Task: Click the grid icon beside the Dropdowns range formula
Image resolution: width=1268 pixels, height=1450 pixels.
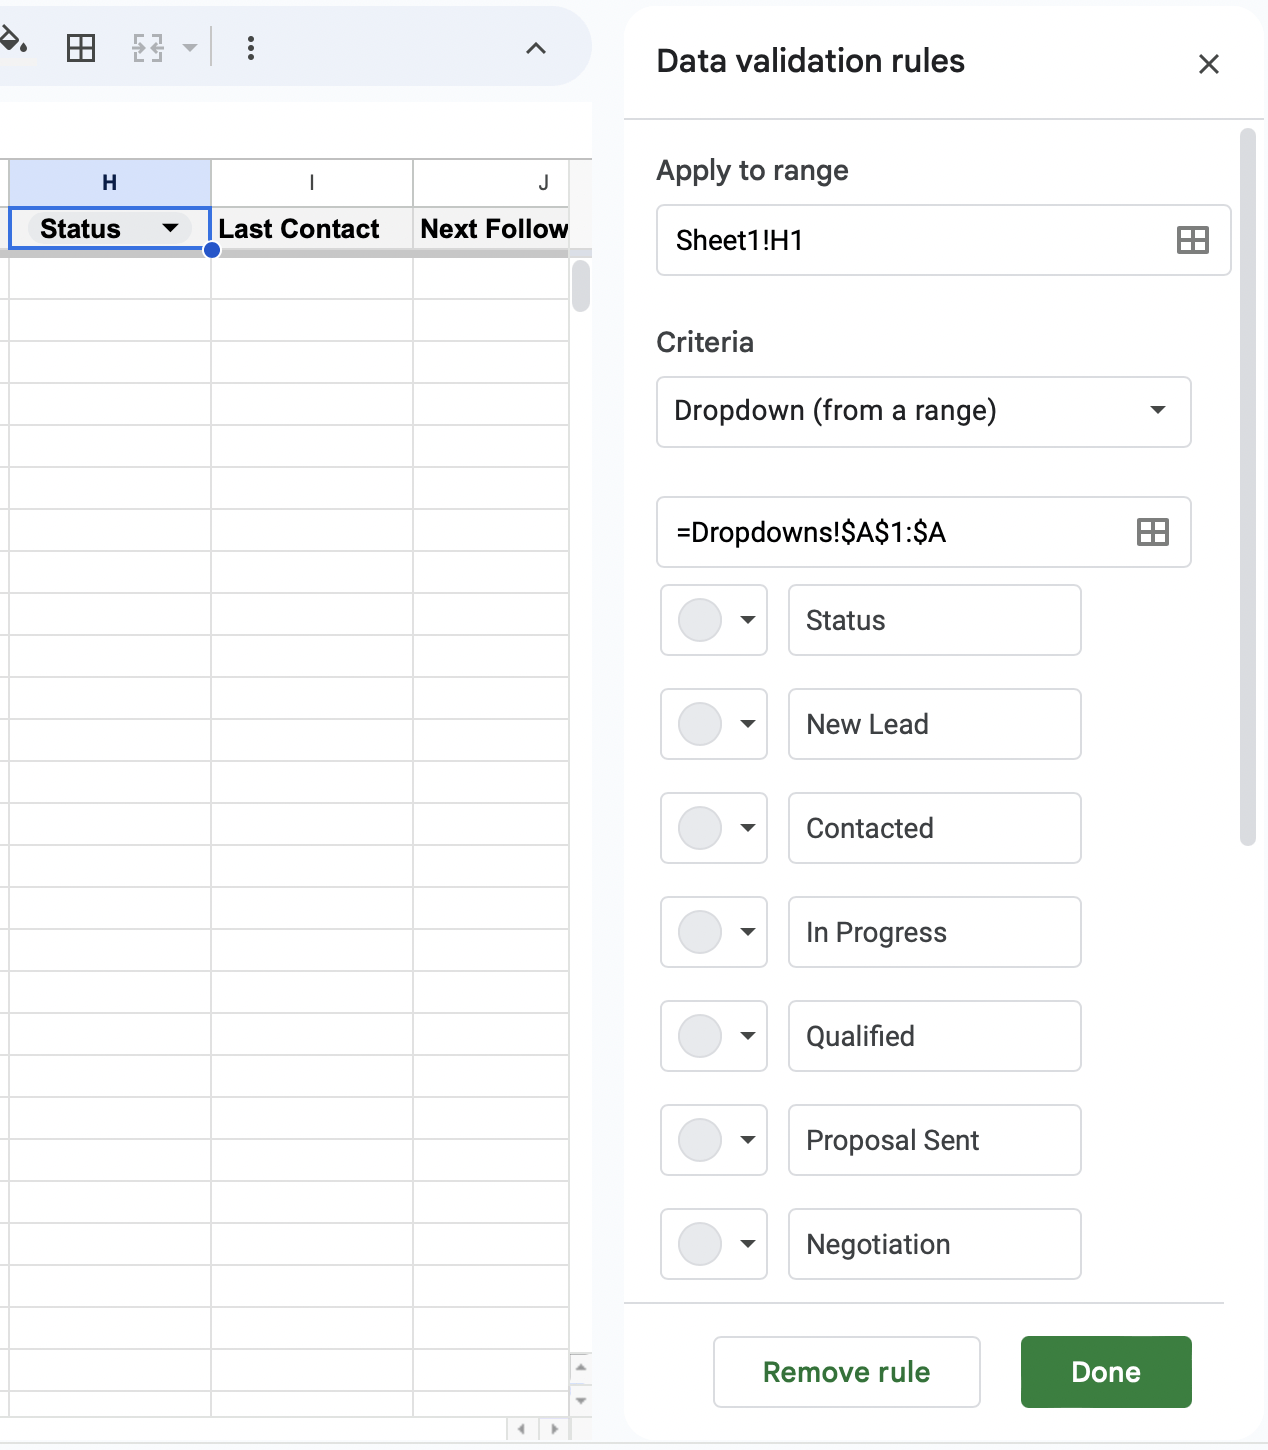Action: pyautogui.click(x=1152, y=532)
